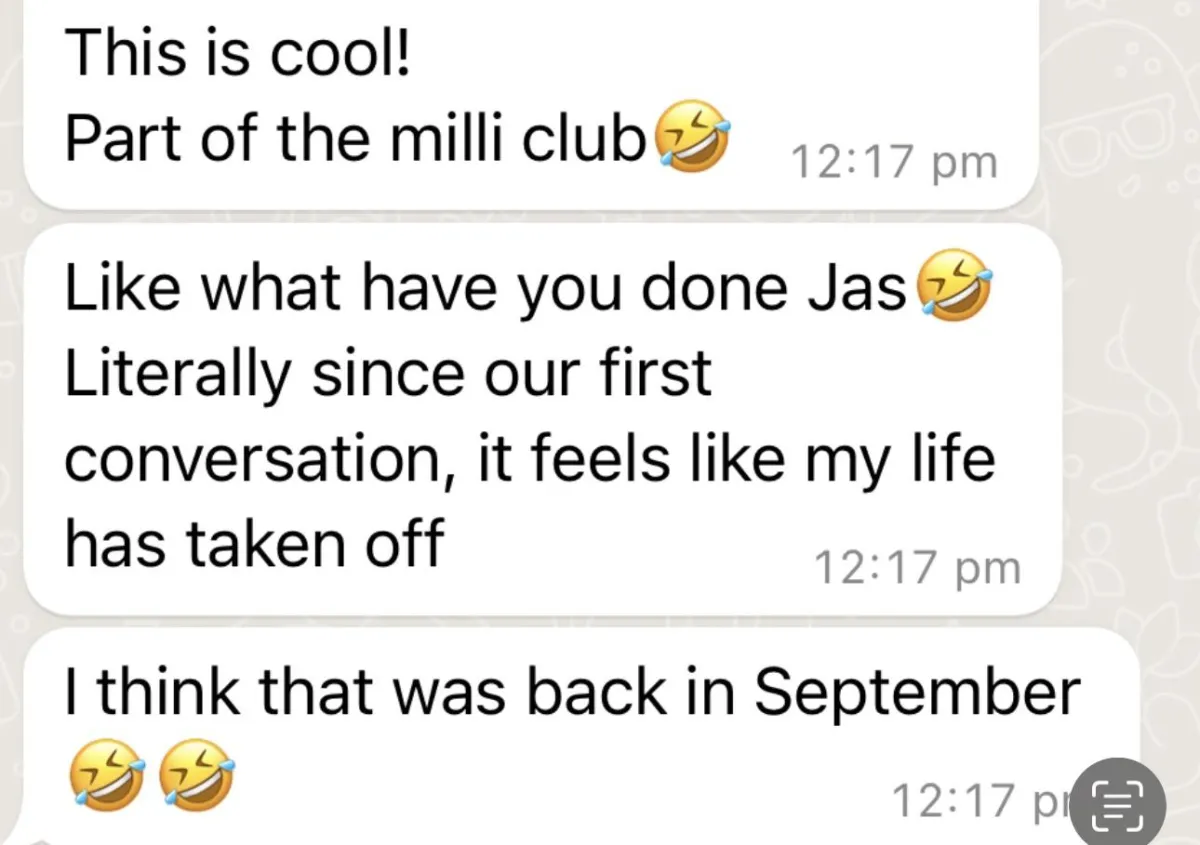Select the second laughing emoji below "I think"
The height and width of the screenshot is (845, 1200).
(x=197, y=776)
